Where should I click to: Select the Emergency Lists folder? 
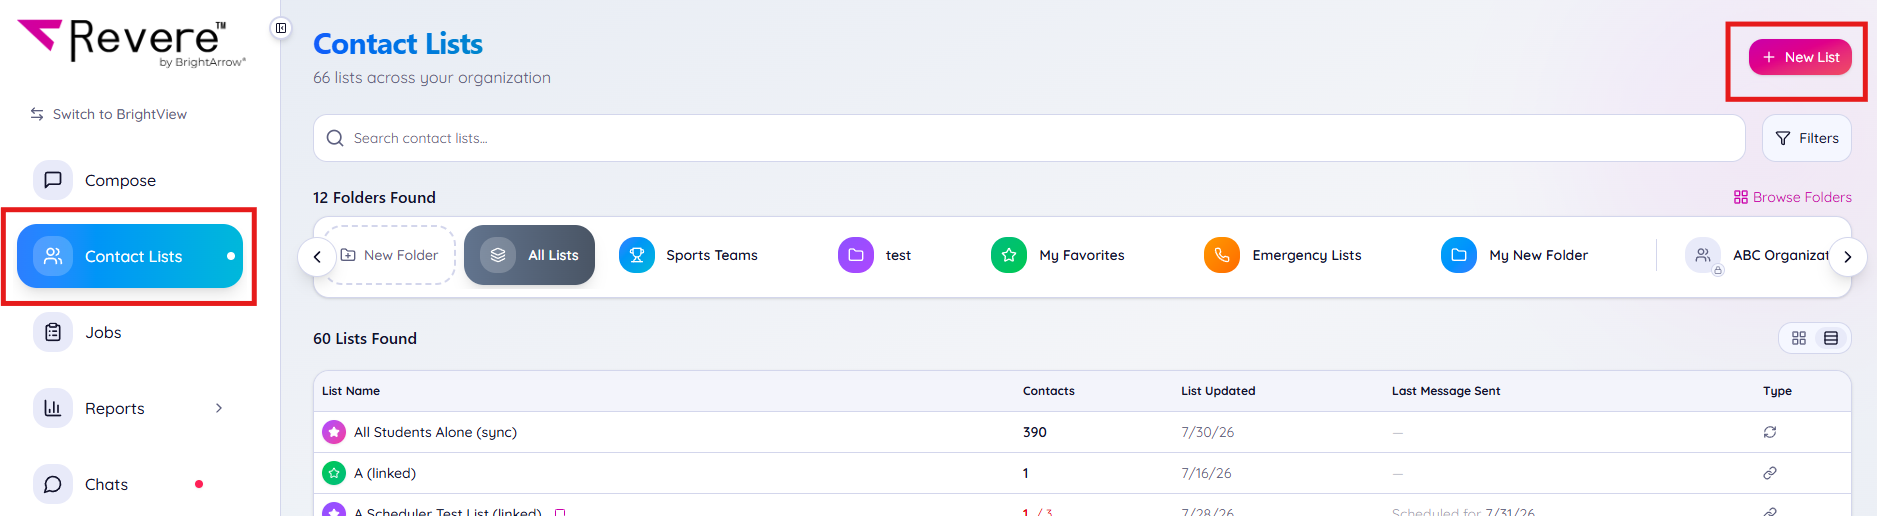coord(1283,255)
